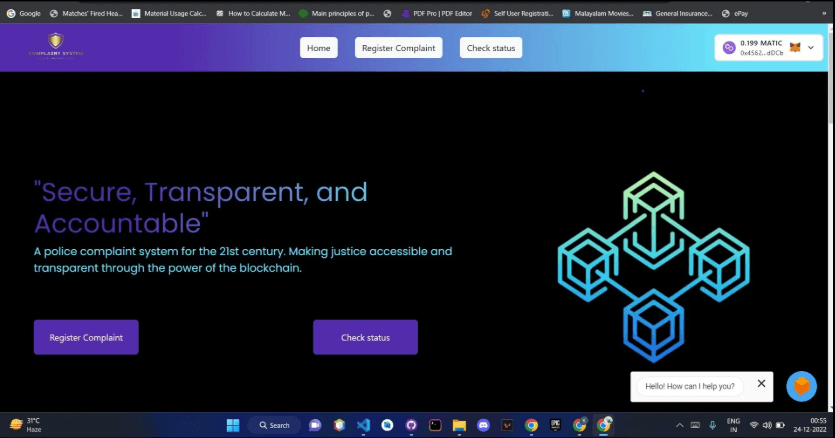Click the MetaMask fox icon
The image size is (835, 438).
[x=795, y=47]
